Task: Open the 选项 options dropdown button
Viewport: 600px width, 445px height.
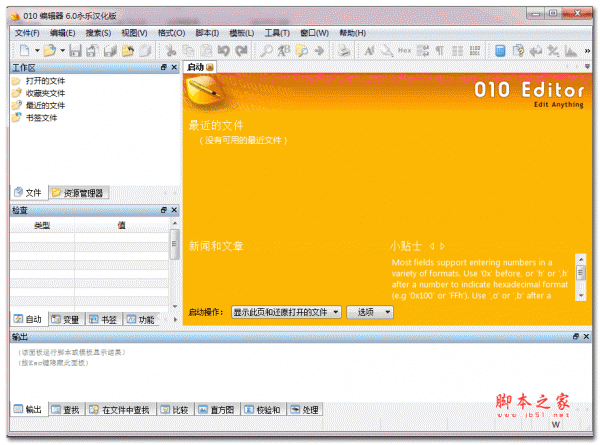Action: (x=370, y=312)
